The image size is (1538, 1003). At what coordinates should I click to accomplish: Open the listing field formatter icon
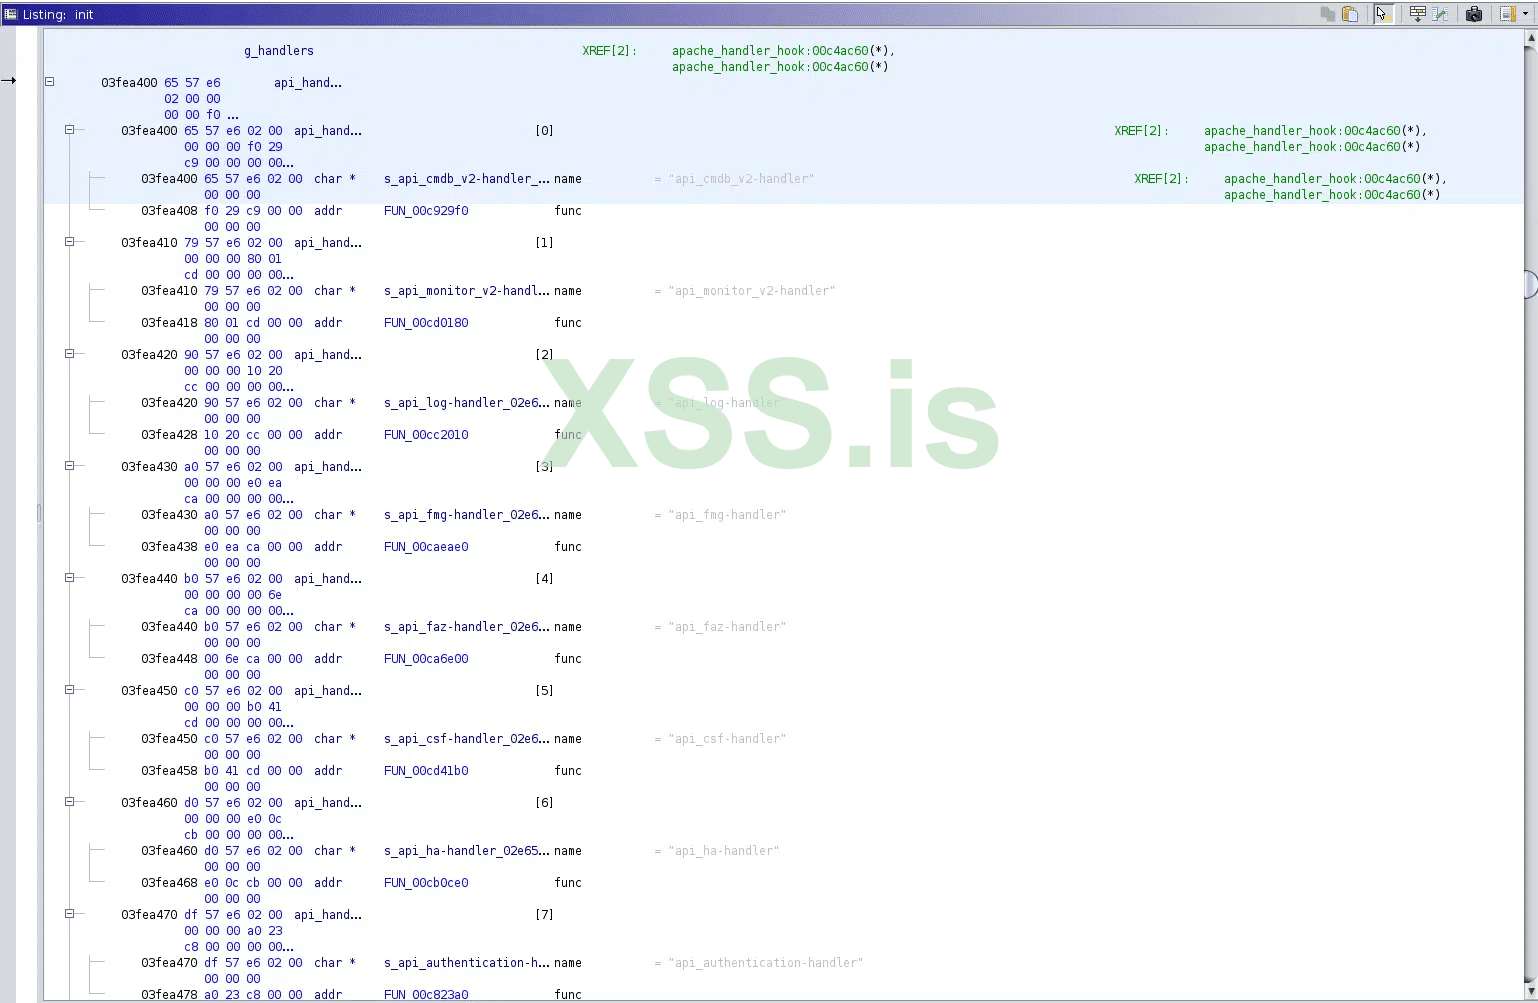[x=1417, y=14]
